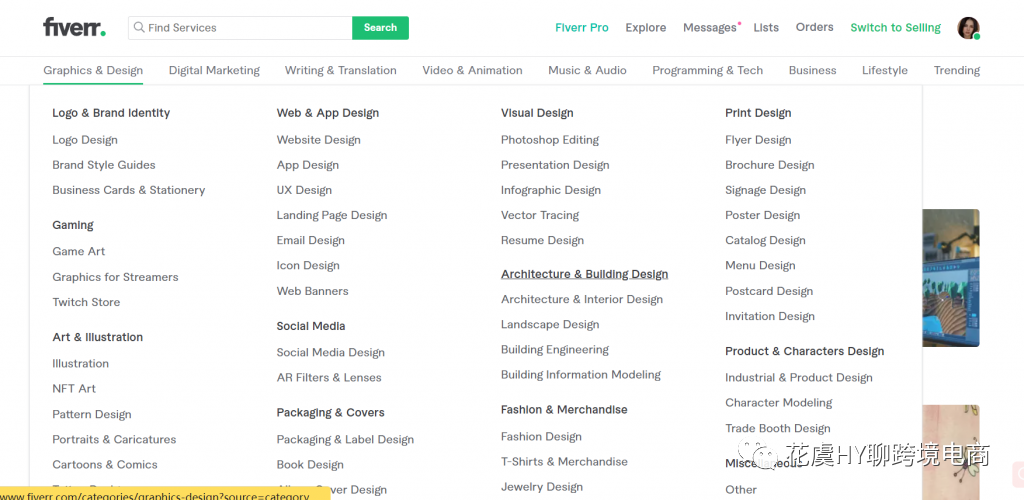
Task: Open Messages in the top navigation
Action: coord(710,28)
